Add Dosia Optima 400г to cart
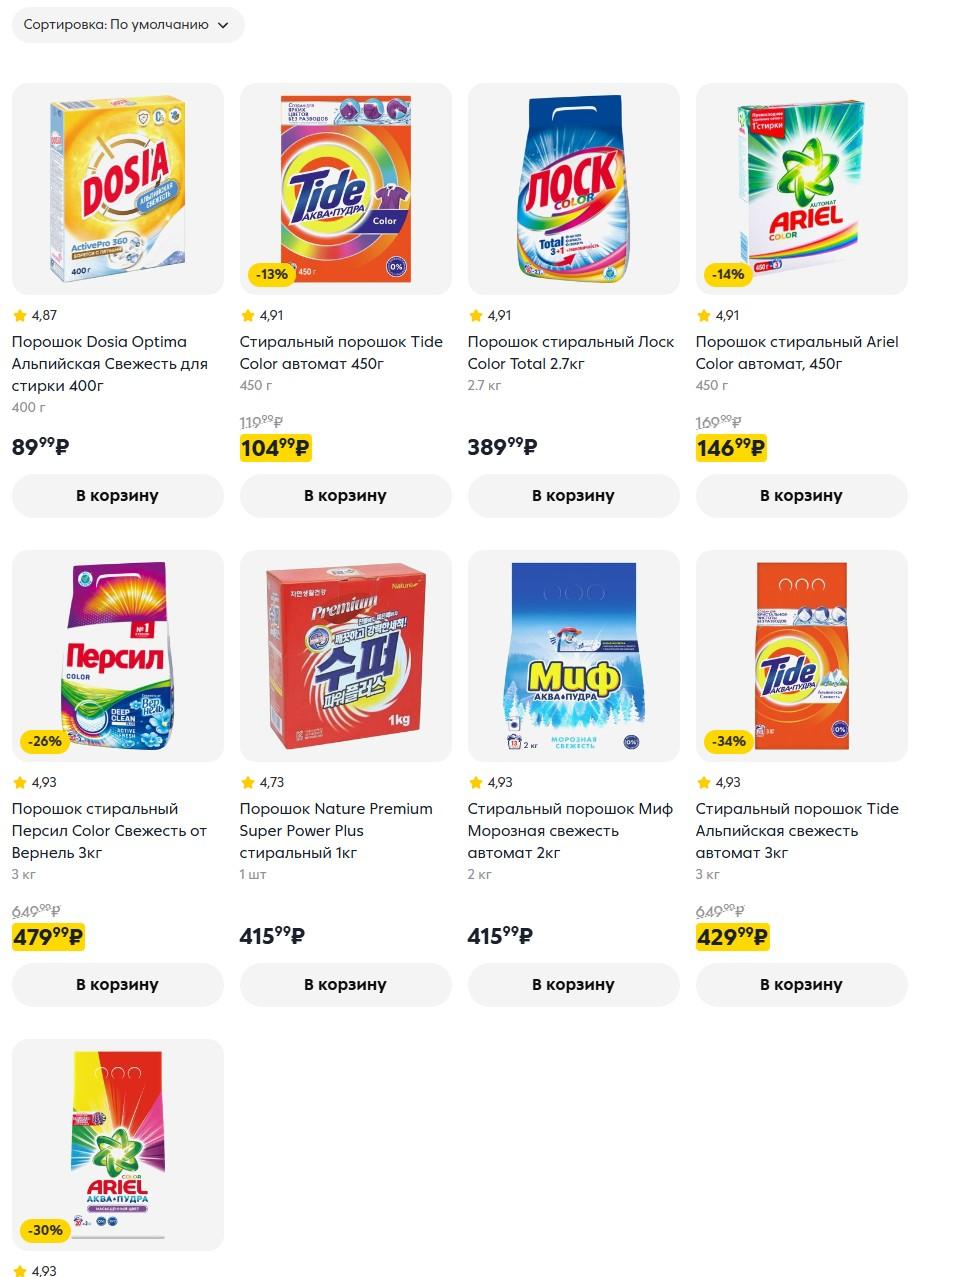The width and height of the screenshot is (960, 1277). point(117,496)
